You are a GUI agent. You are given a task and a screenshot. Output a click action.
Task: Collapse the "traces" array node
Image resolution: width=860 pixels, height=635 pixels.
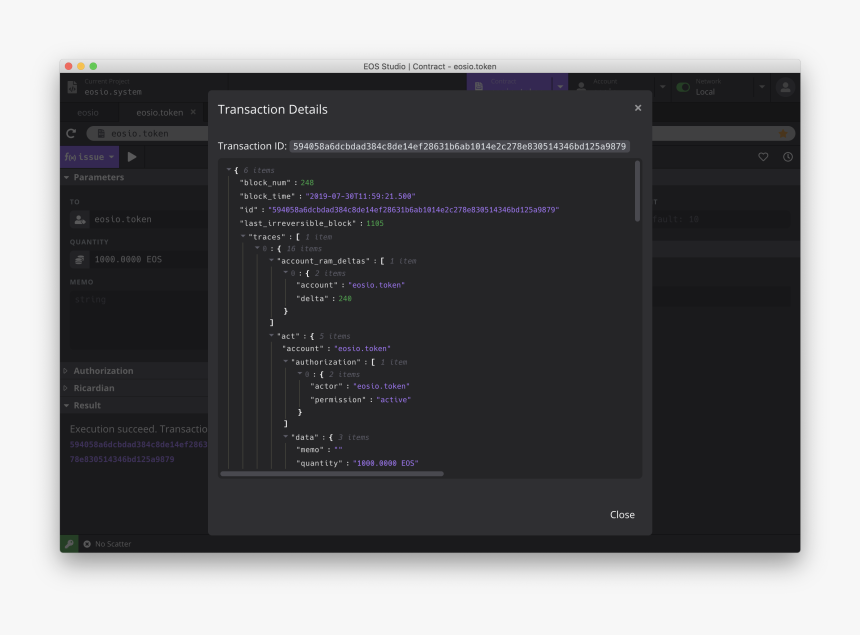click(243, 237)
